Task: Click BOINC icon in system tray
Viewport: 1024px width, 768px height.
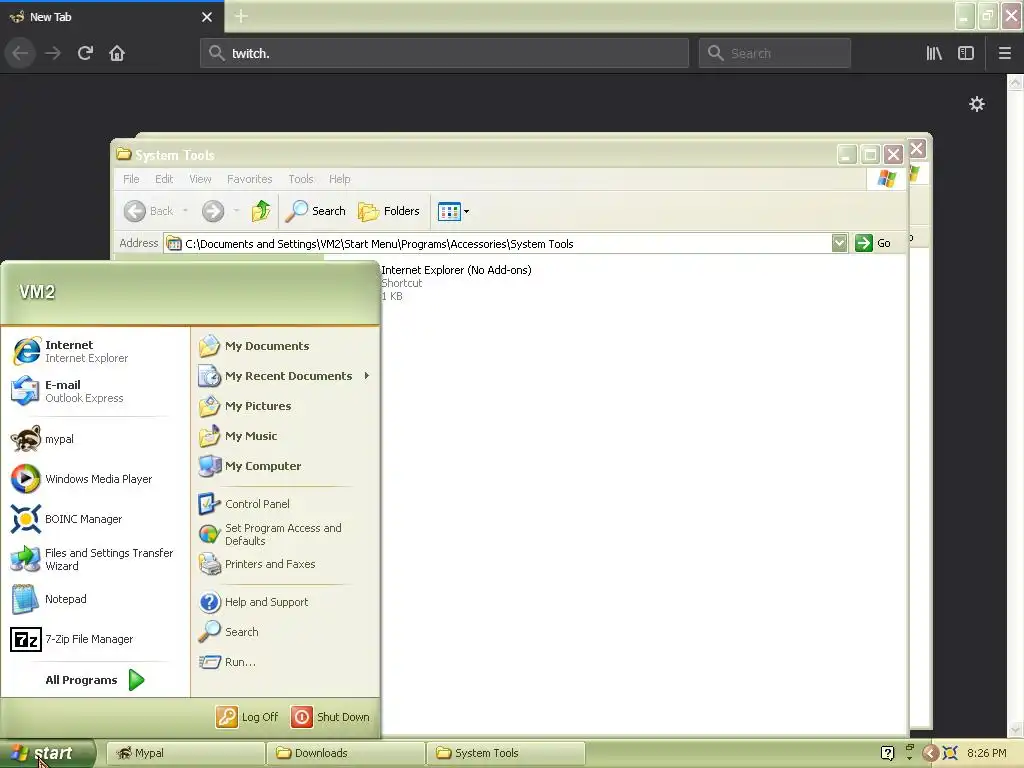Action: point(950,753)
